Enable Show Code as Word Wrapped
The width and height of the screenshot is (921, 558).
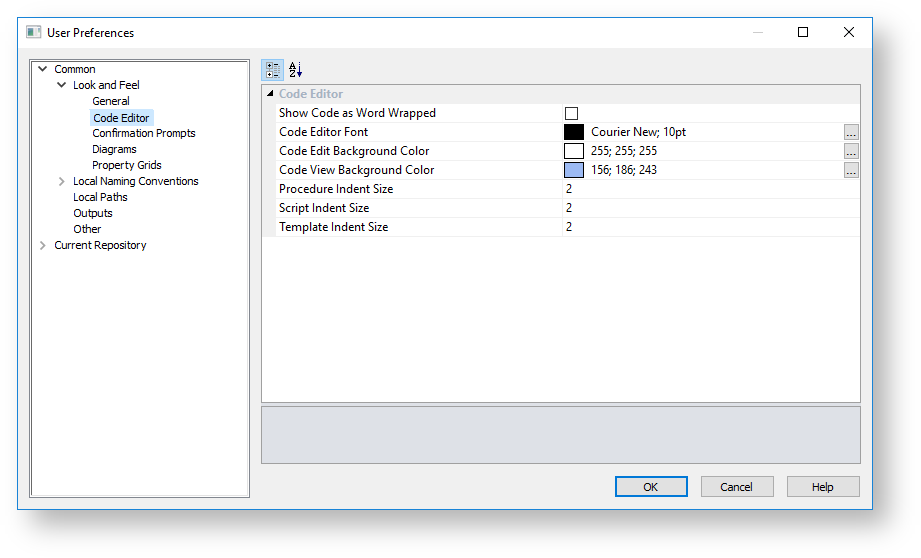572,113
